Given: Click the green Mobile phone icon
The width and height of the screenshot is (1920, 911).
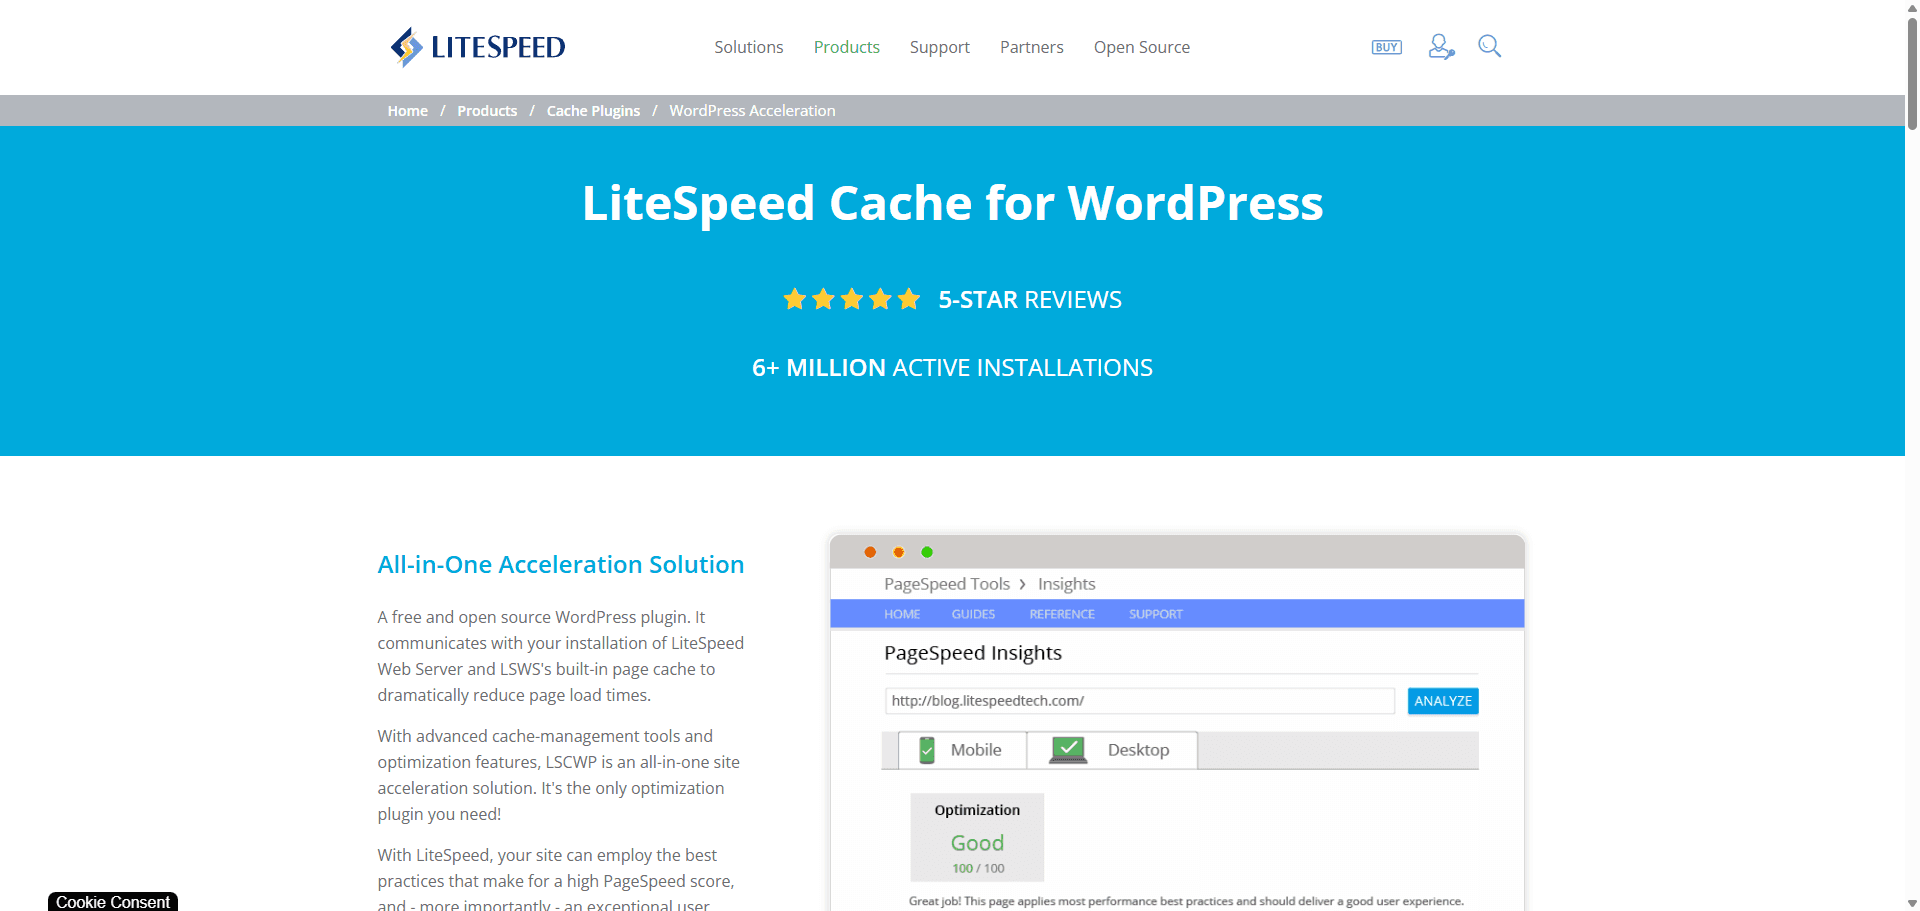Looking at the screenshot, I should pyautogui.click(x=927, y=749).
